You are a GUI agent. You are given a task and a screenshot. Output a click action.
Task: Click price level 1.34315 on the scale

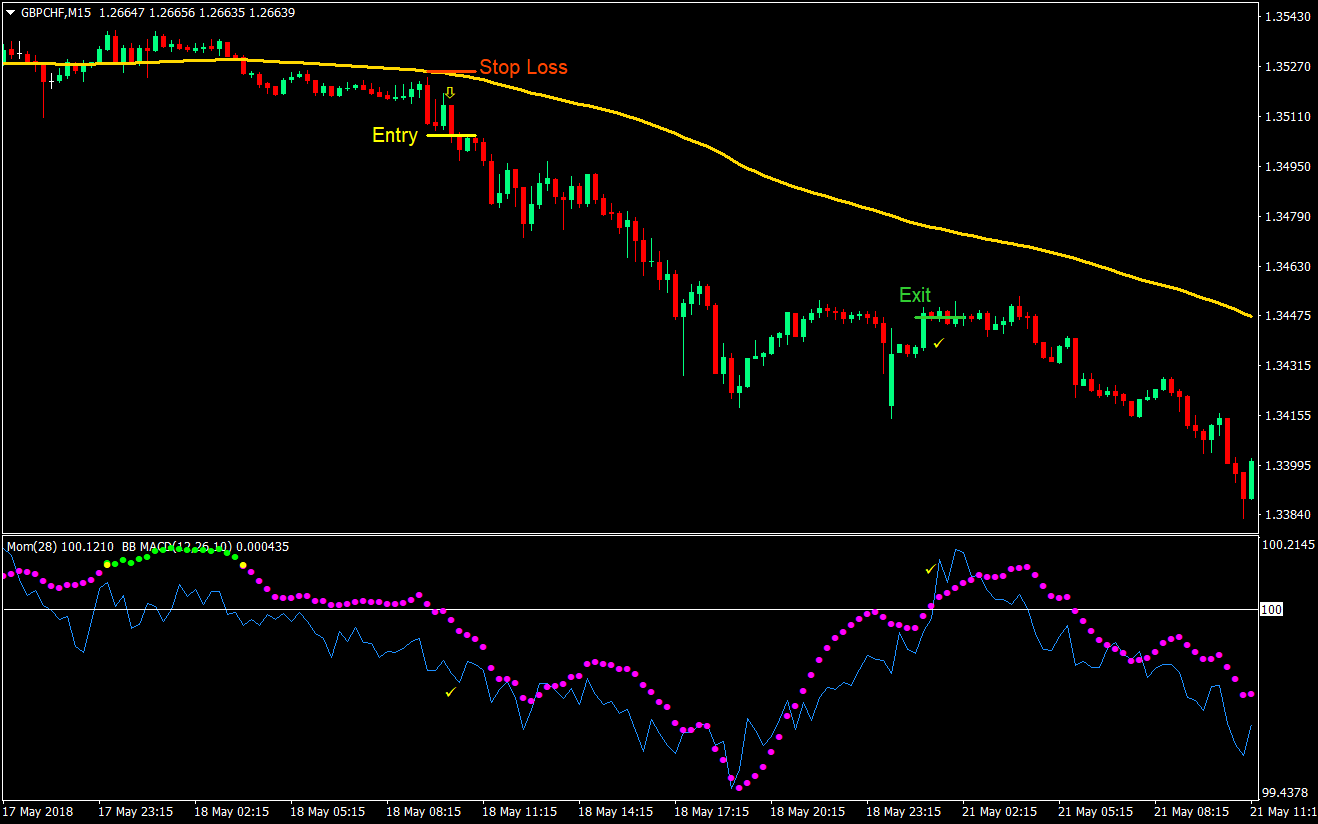coord(1286,366)
